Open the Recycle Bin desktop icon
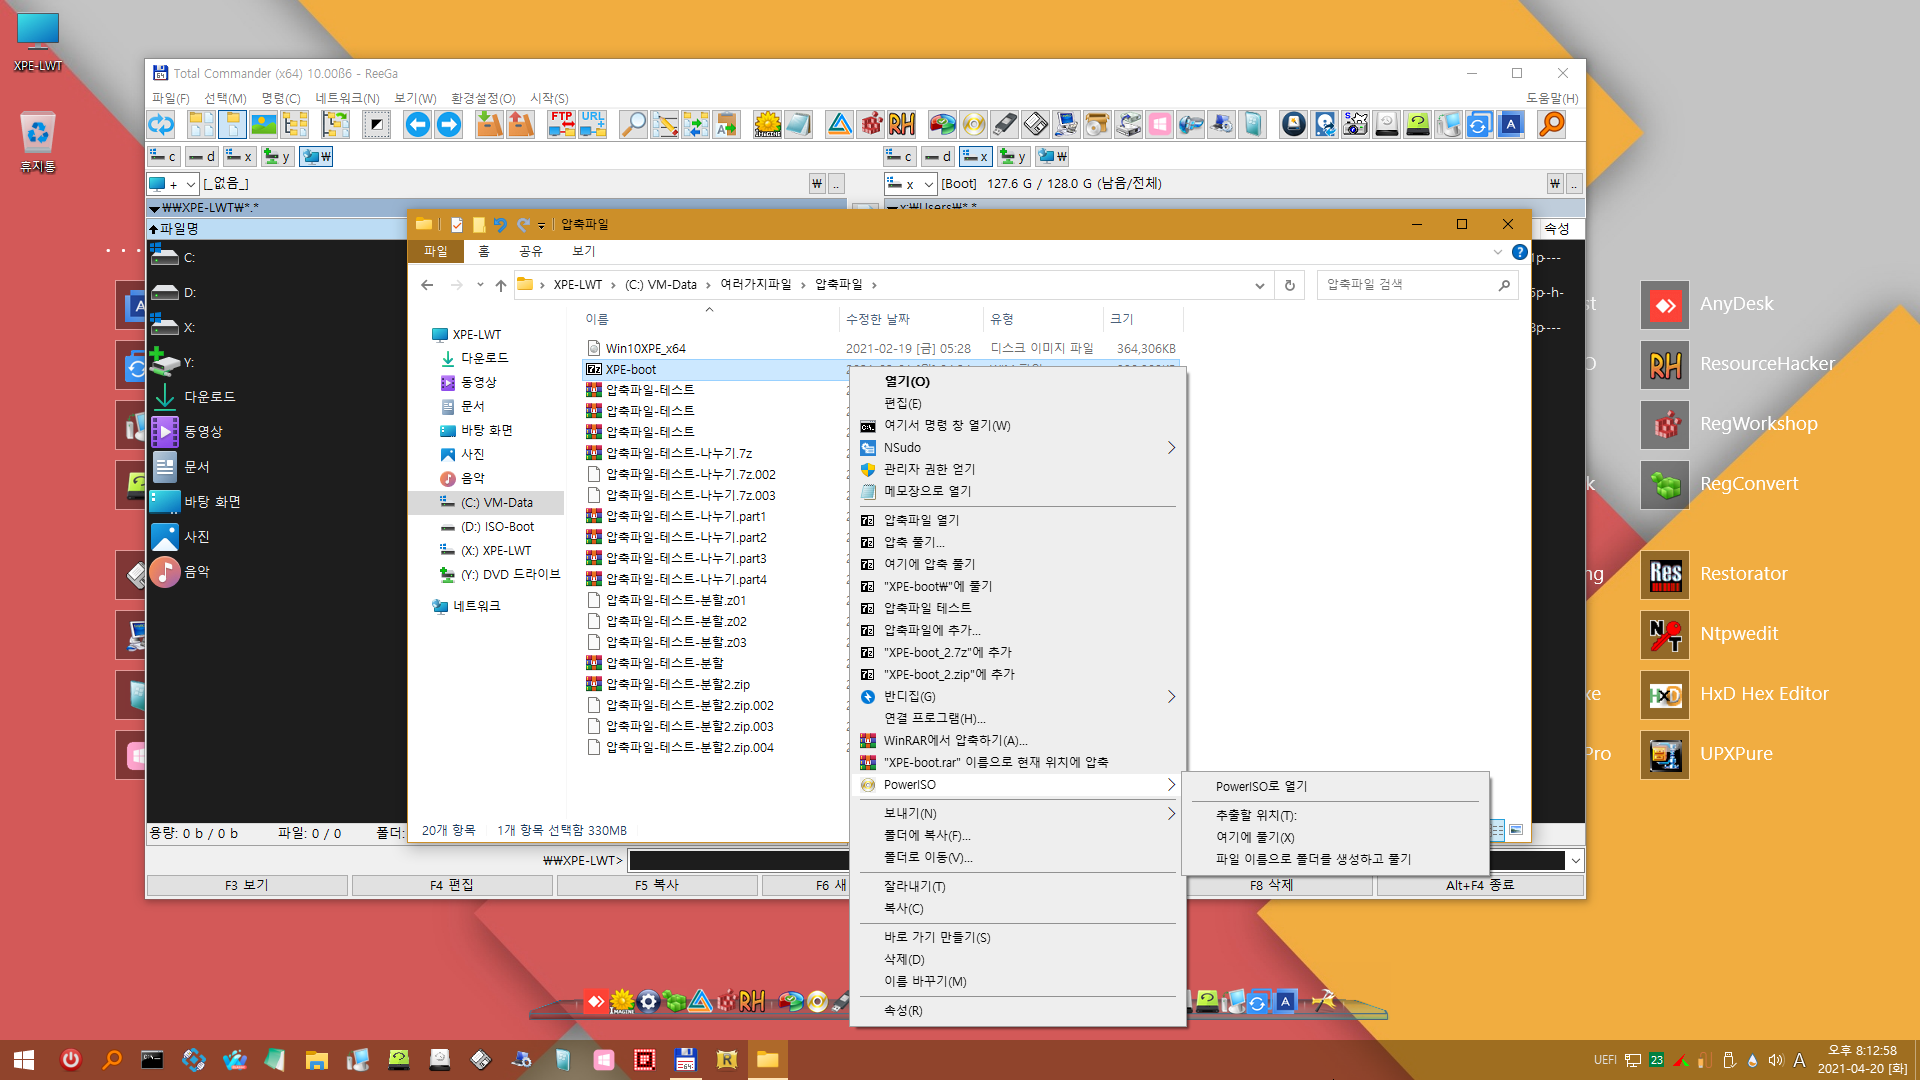 38,142
